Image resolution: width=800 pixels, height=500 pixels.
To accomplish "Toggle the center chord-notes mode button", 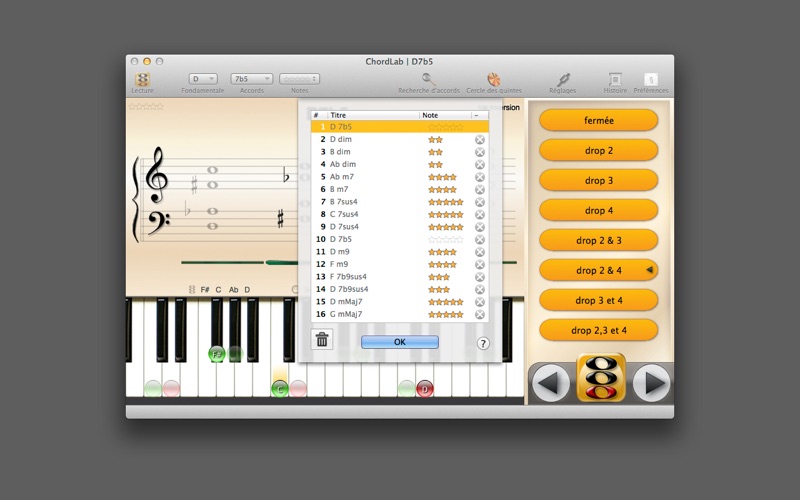I will (x=601, y=378).
